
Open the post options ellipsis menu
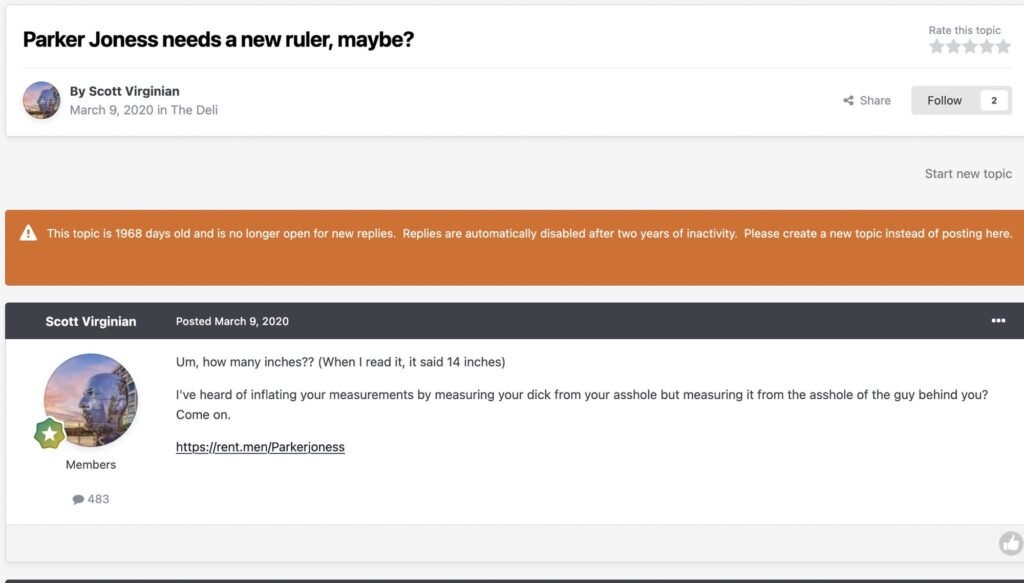[998, 321]
